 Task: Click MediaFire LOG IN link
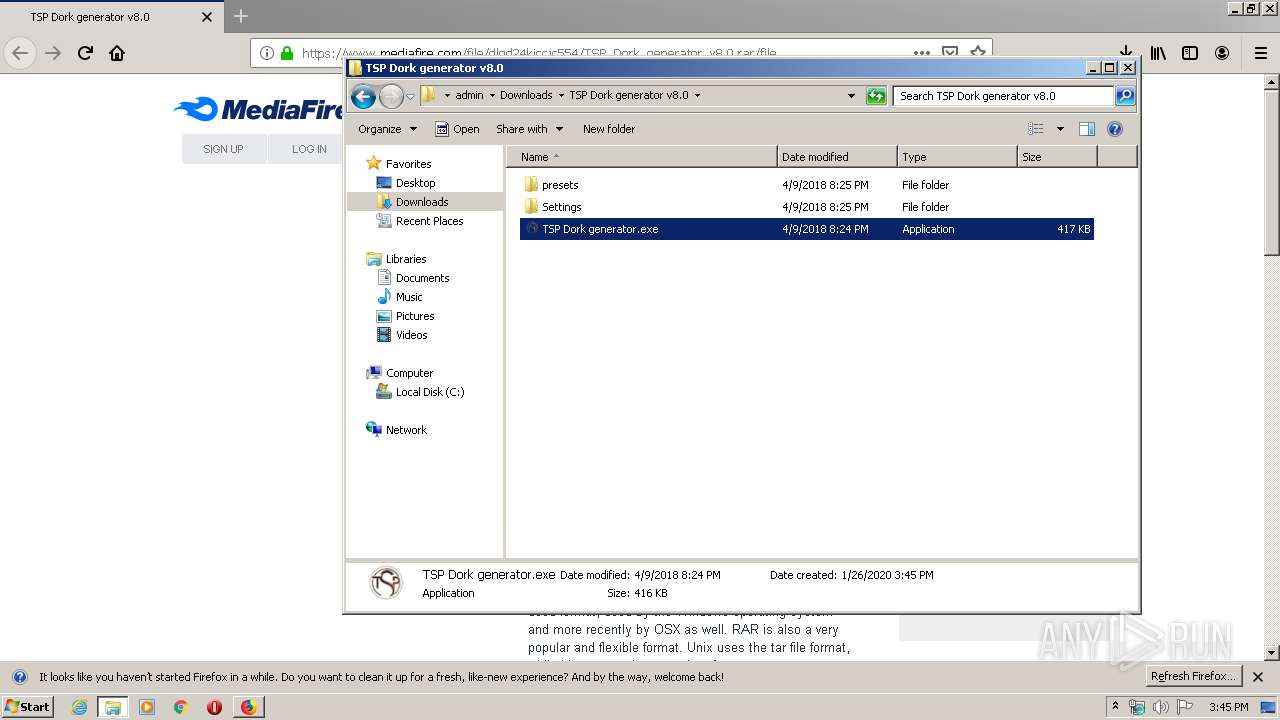(309, 149)
